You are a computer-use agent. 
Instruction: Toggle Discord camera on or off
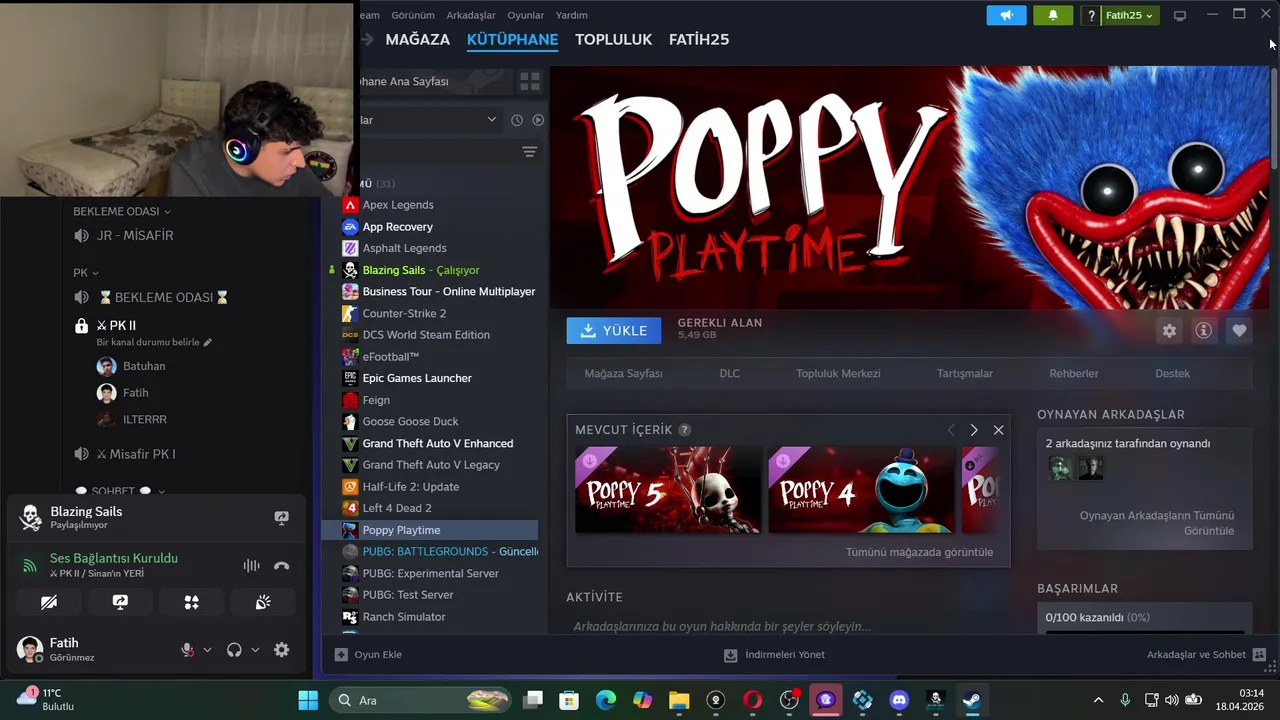[x=49, y=602]
